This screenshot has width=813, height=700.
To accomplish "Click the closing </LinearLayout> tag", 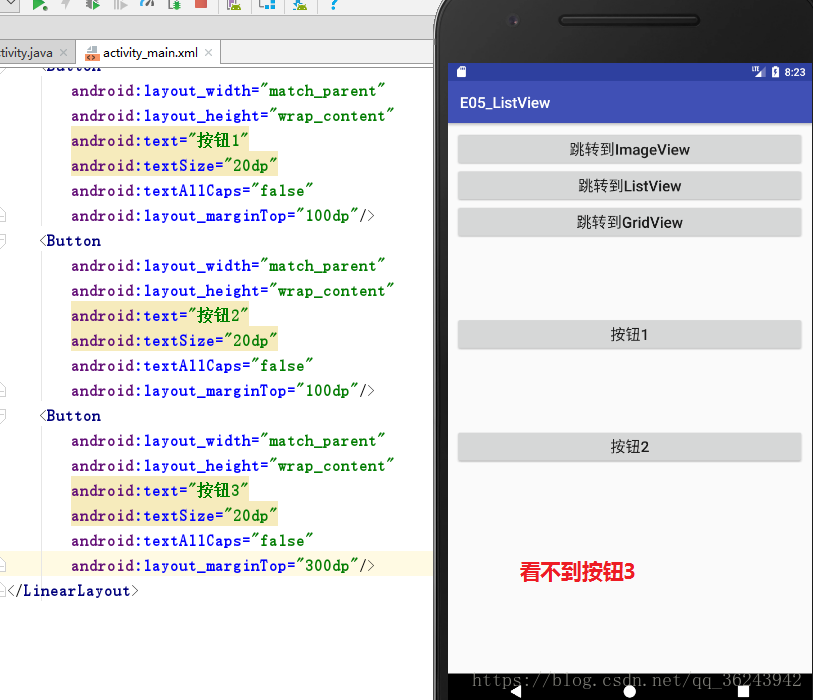I will click(x=73, y=591).
